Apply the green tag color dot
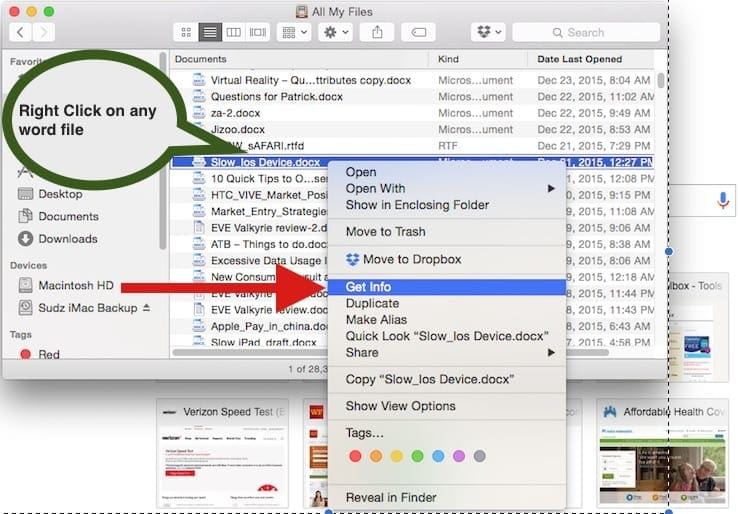Image resolution: width=740 pixels, height=514 pixels. pos(418,456)
